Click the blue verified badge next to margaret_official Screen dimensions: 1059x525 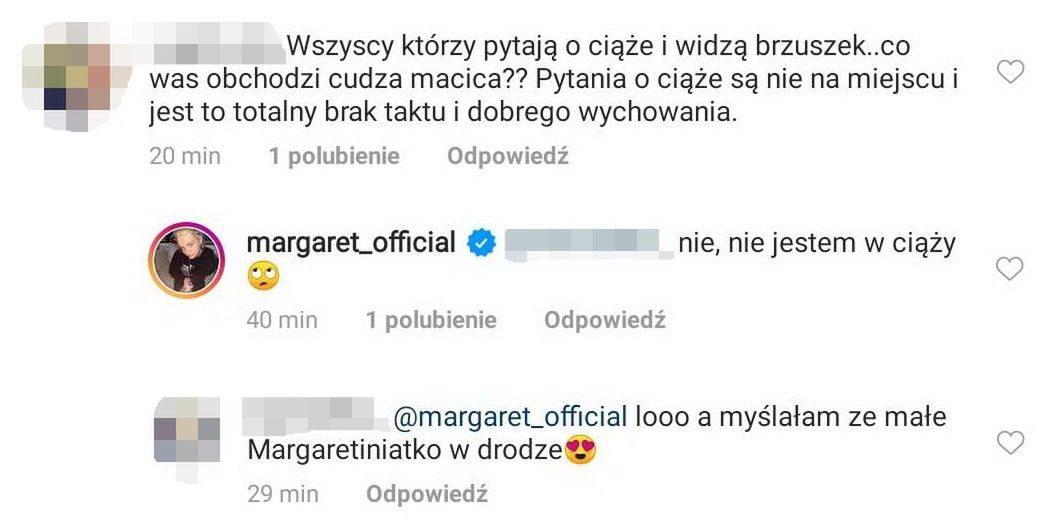point(482,243)
